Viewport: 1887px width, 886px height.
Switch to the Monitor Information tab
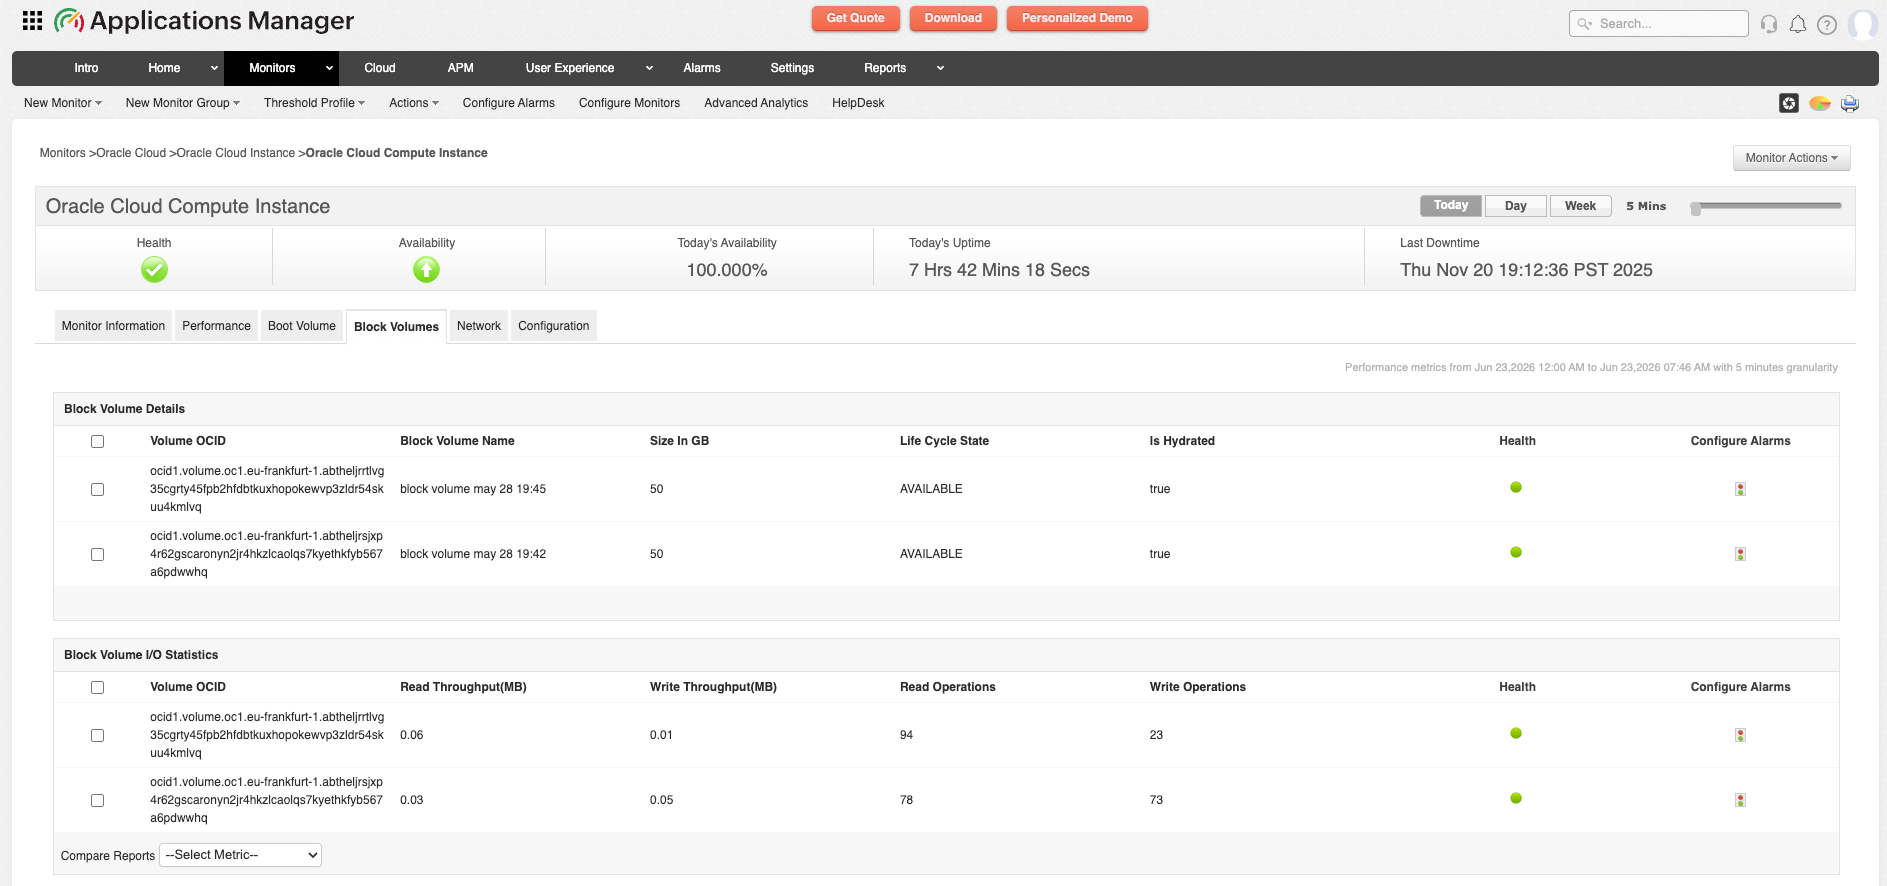(x=113, y=326)
